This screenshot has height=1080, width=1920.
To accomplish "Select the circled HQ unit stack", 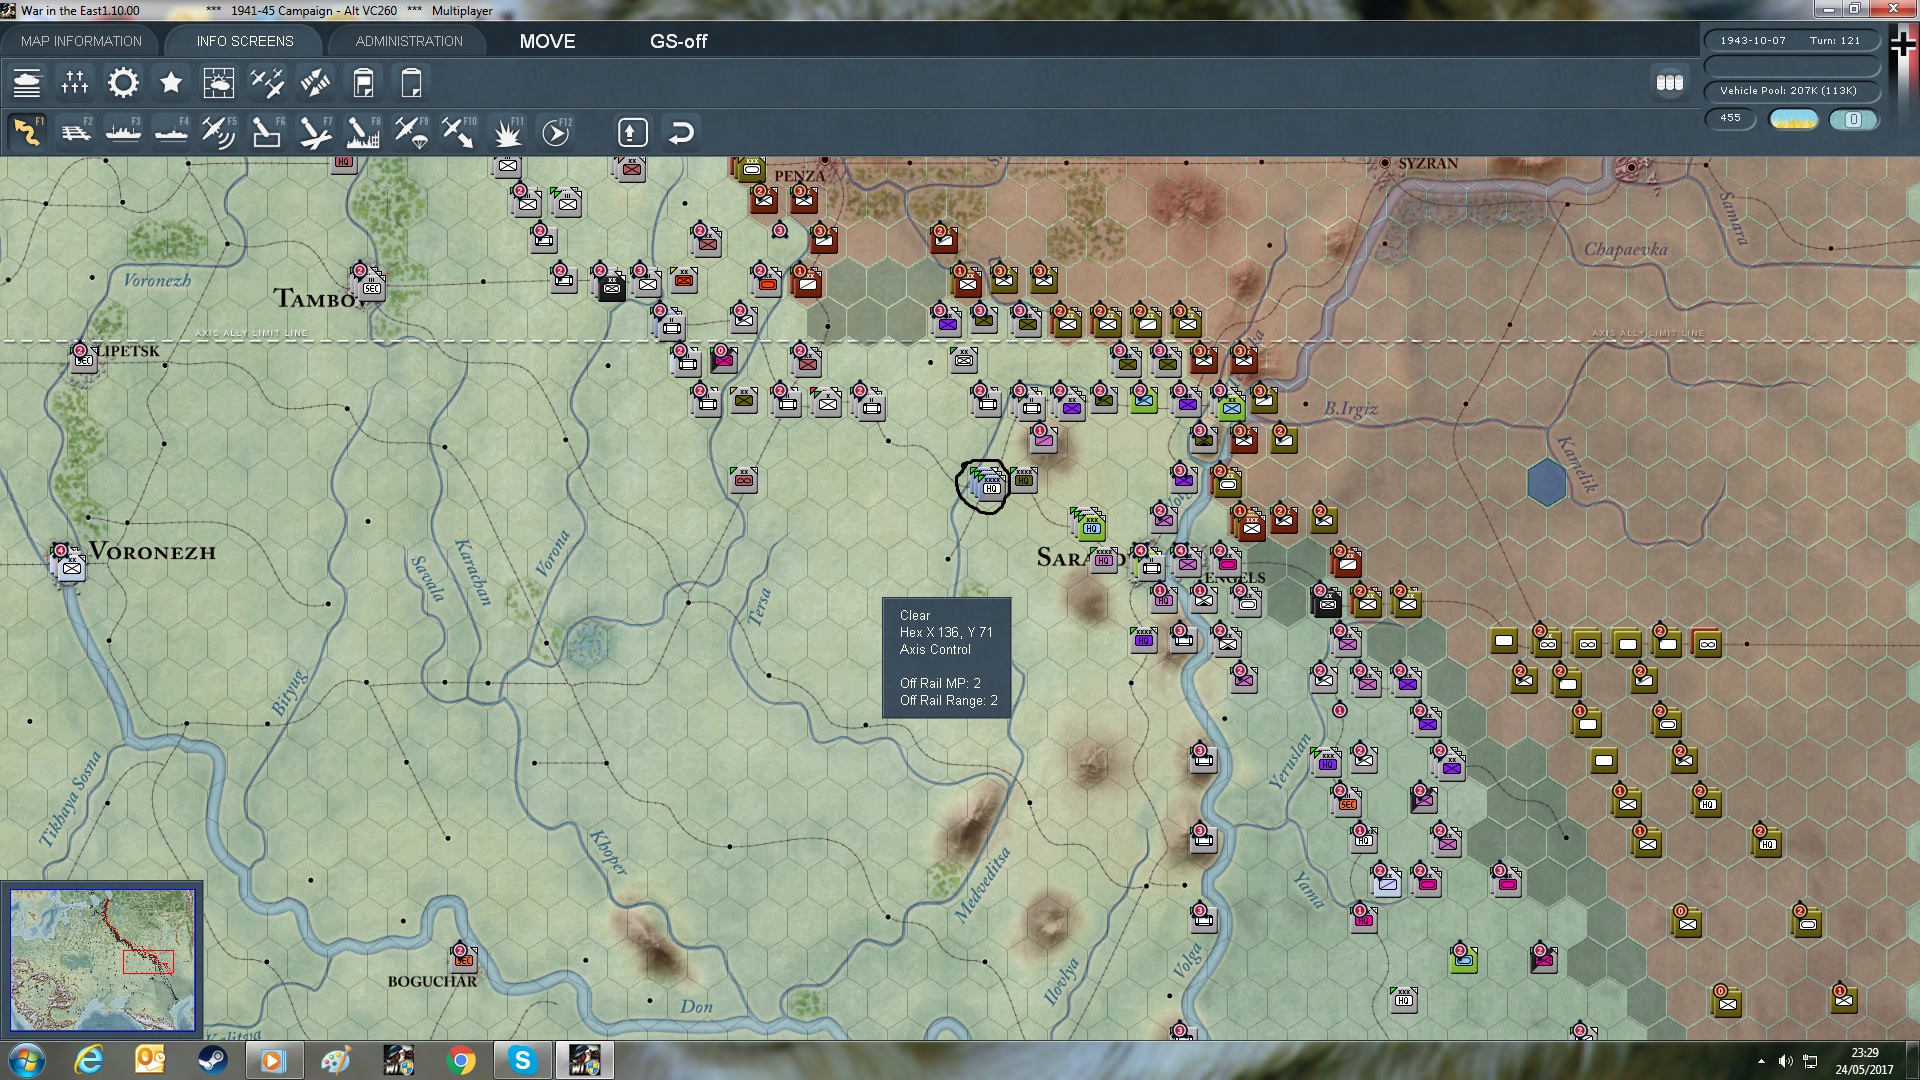I will click(x=986, y=486).
